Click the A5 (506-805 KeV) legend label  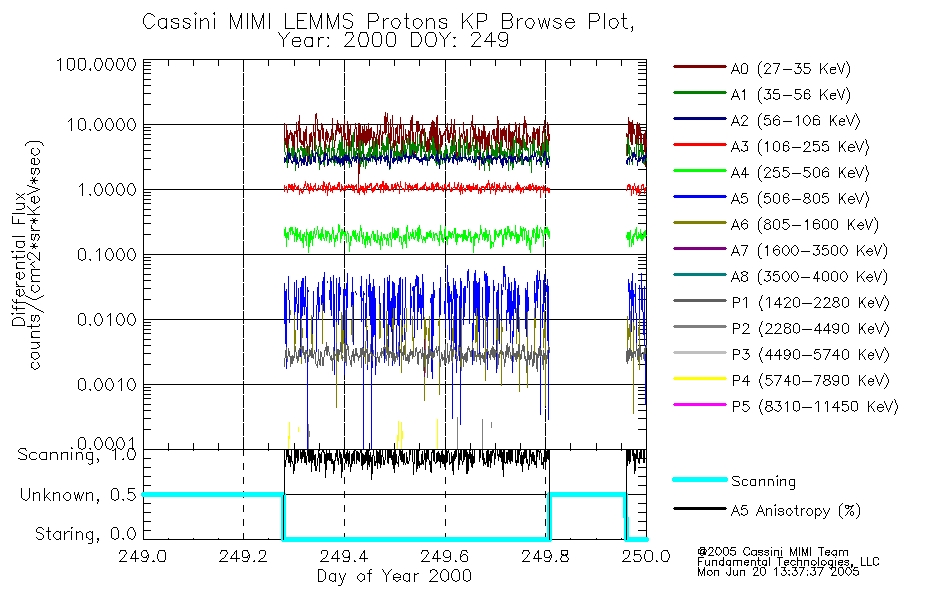coord(800,199)
